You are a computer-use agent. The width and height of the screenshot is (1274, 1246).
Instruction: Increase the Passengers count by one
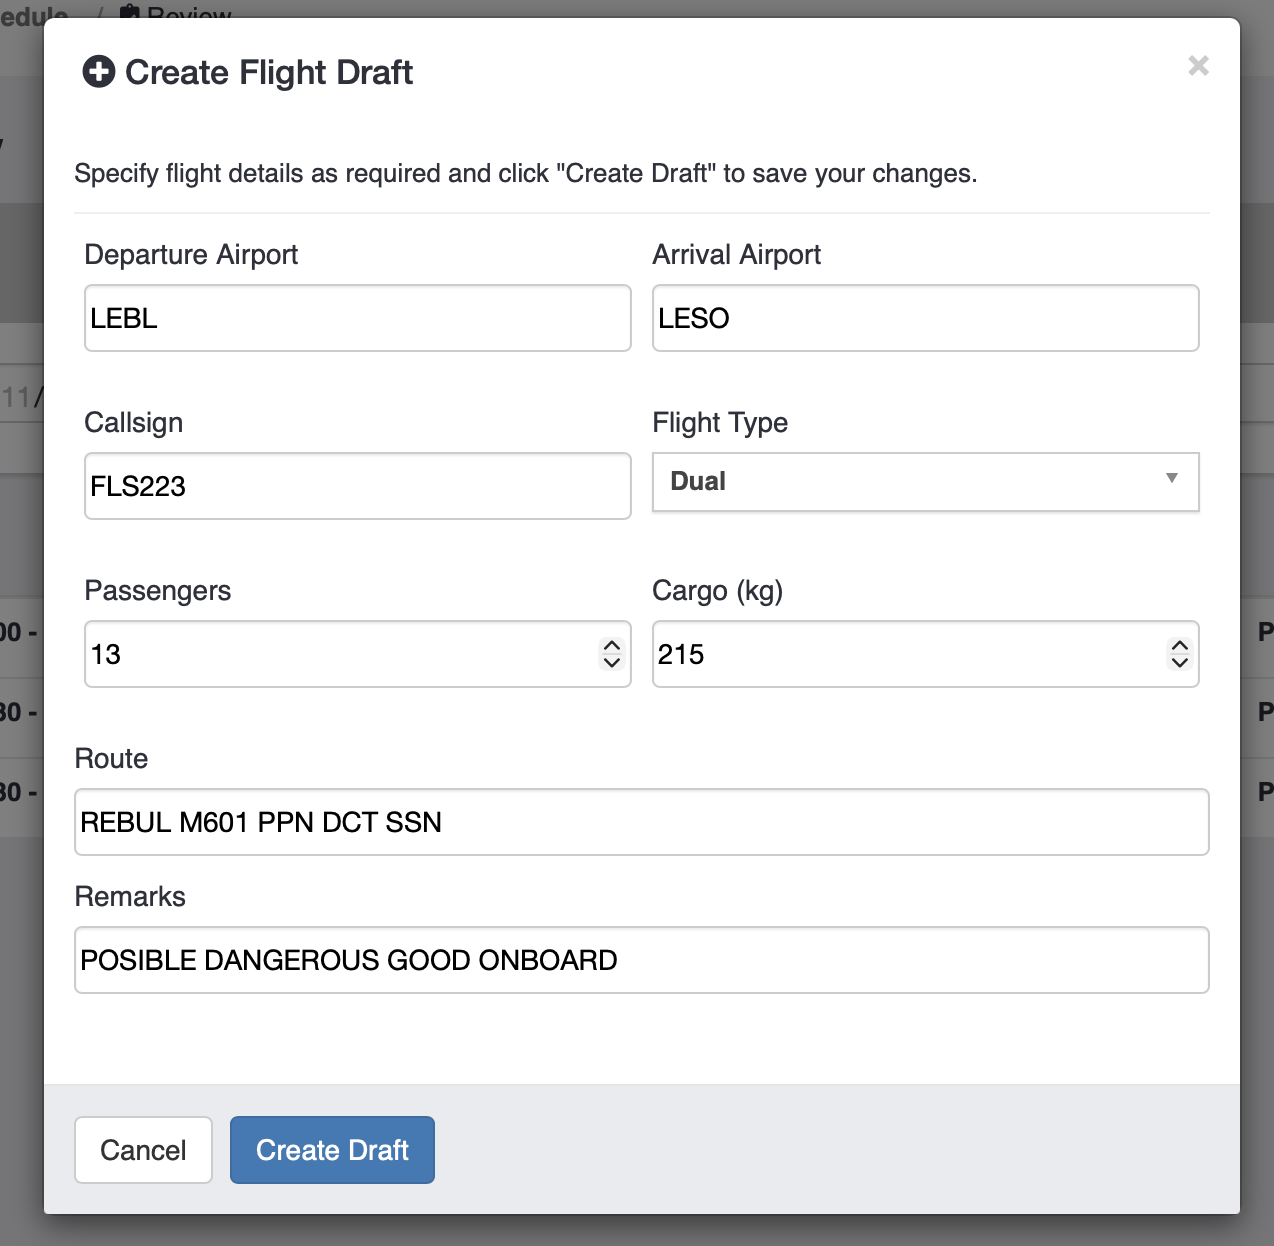[612, 646]
